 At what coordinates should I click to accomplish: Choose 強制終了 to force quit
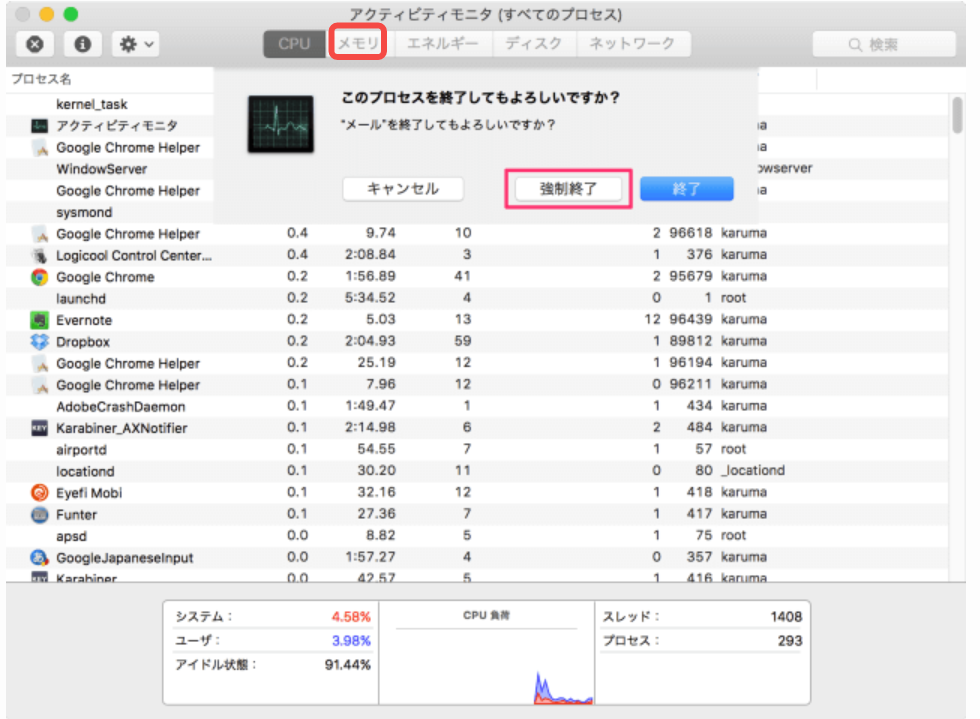[568, 189]
